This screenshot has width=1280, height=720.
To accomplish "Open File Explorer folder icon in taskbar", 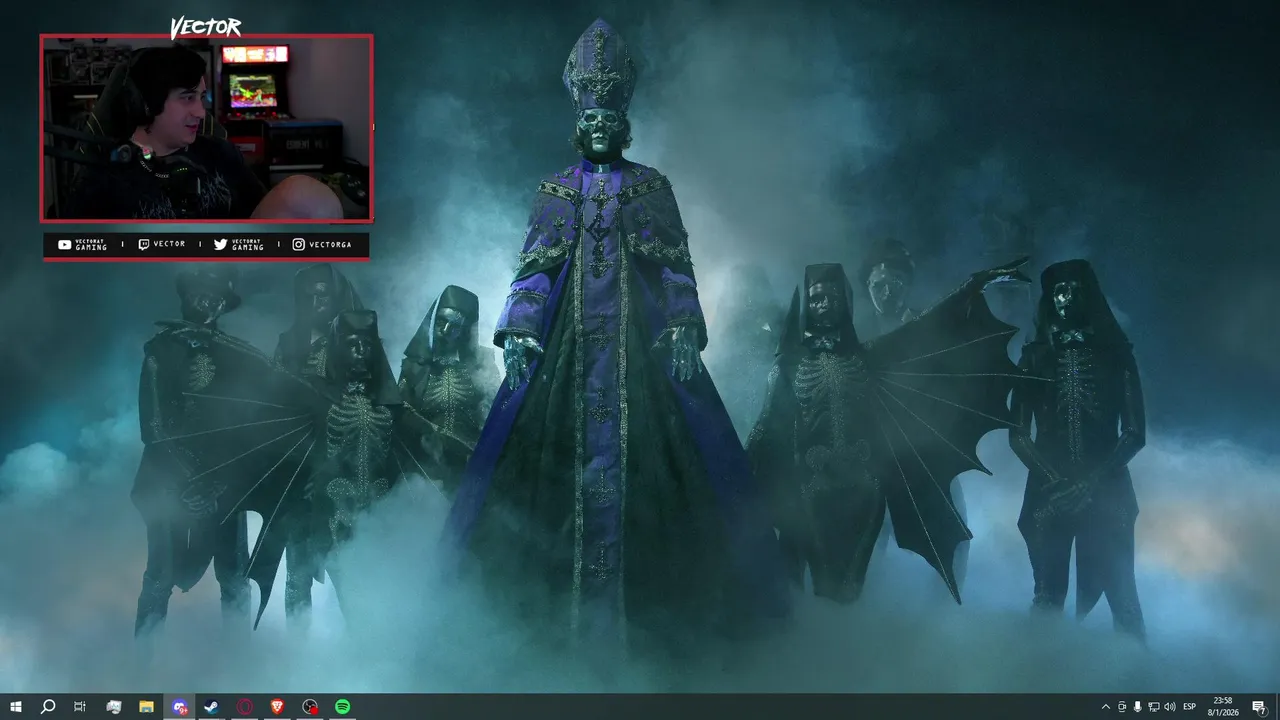I will click(x=146, y=707).
